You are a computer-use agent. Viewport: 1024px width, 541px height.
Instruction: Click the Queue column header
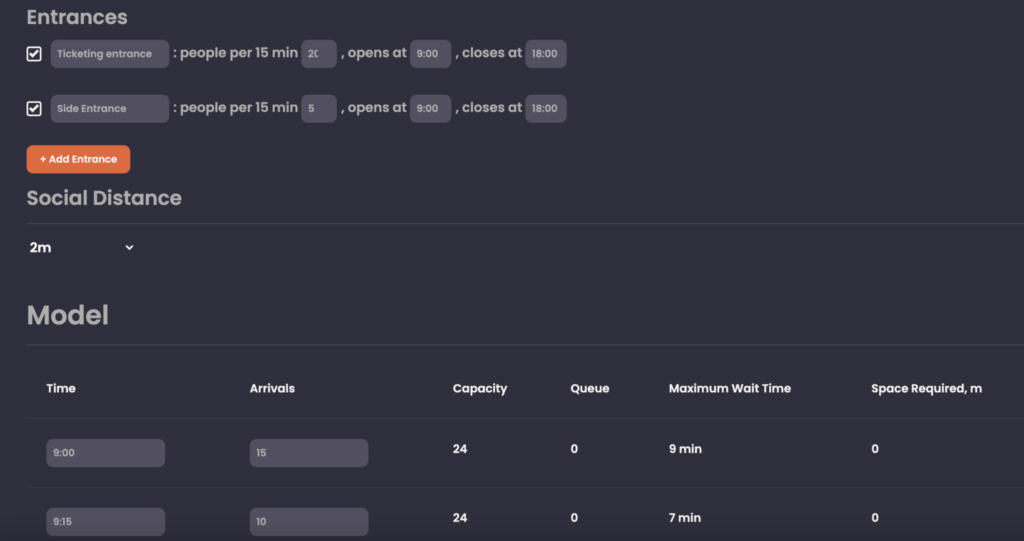pyautogui.click(x=590, y=388)
